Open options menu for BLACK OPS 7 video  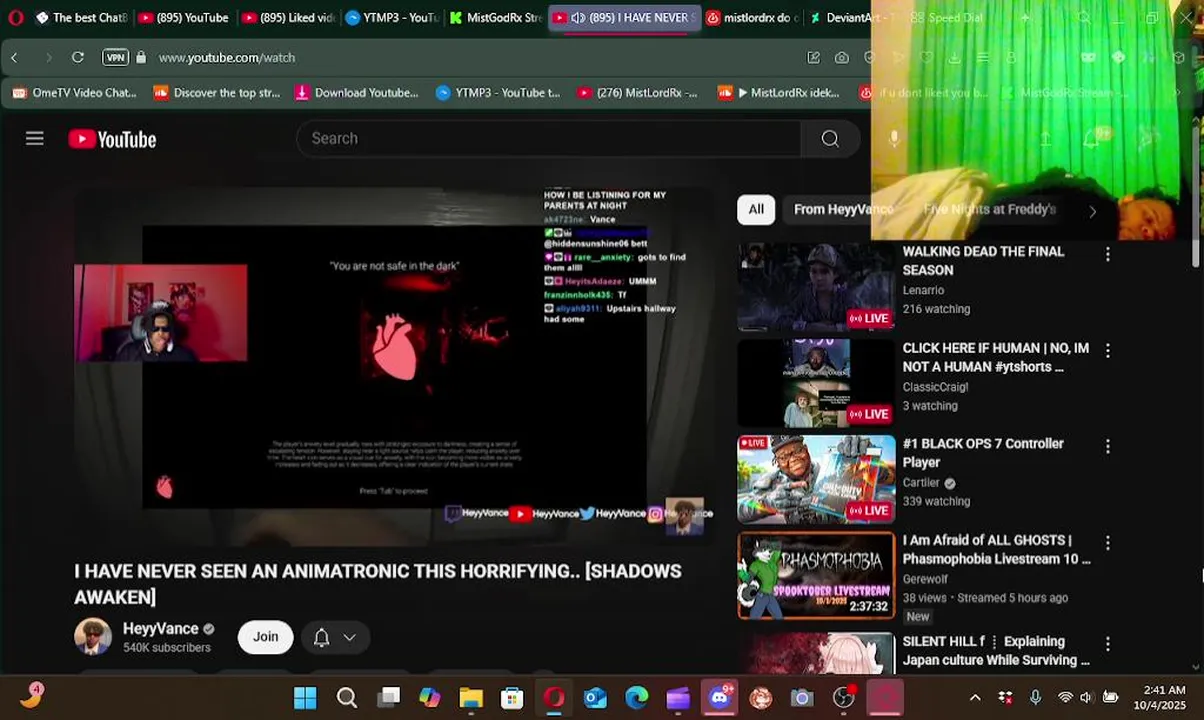(x=1107, y=446)
